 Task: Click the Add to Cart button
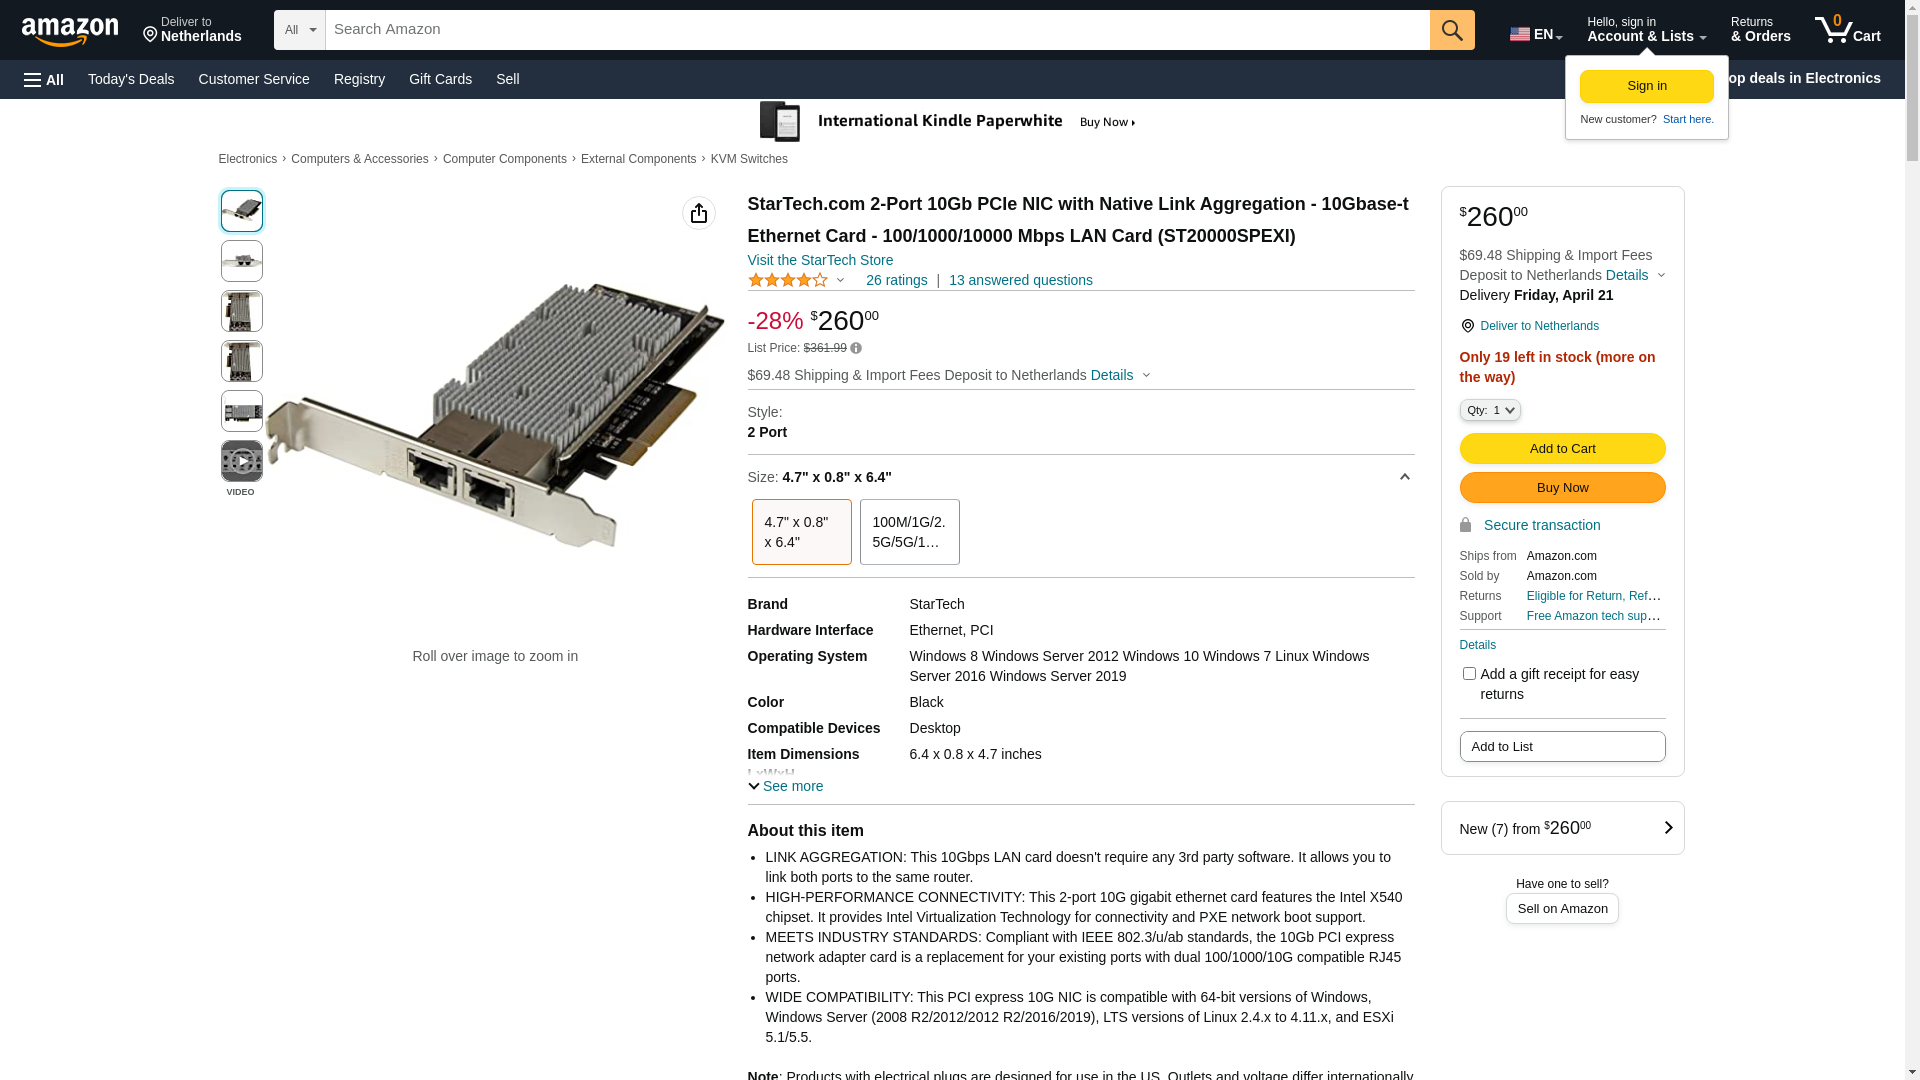[1562, 449]
